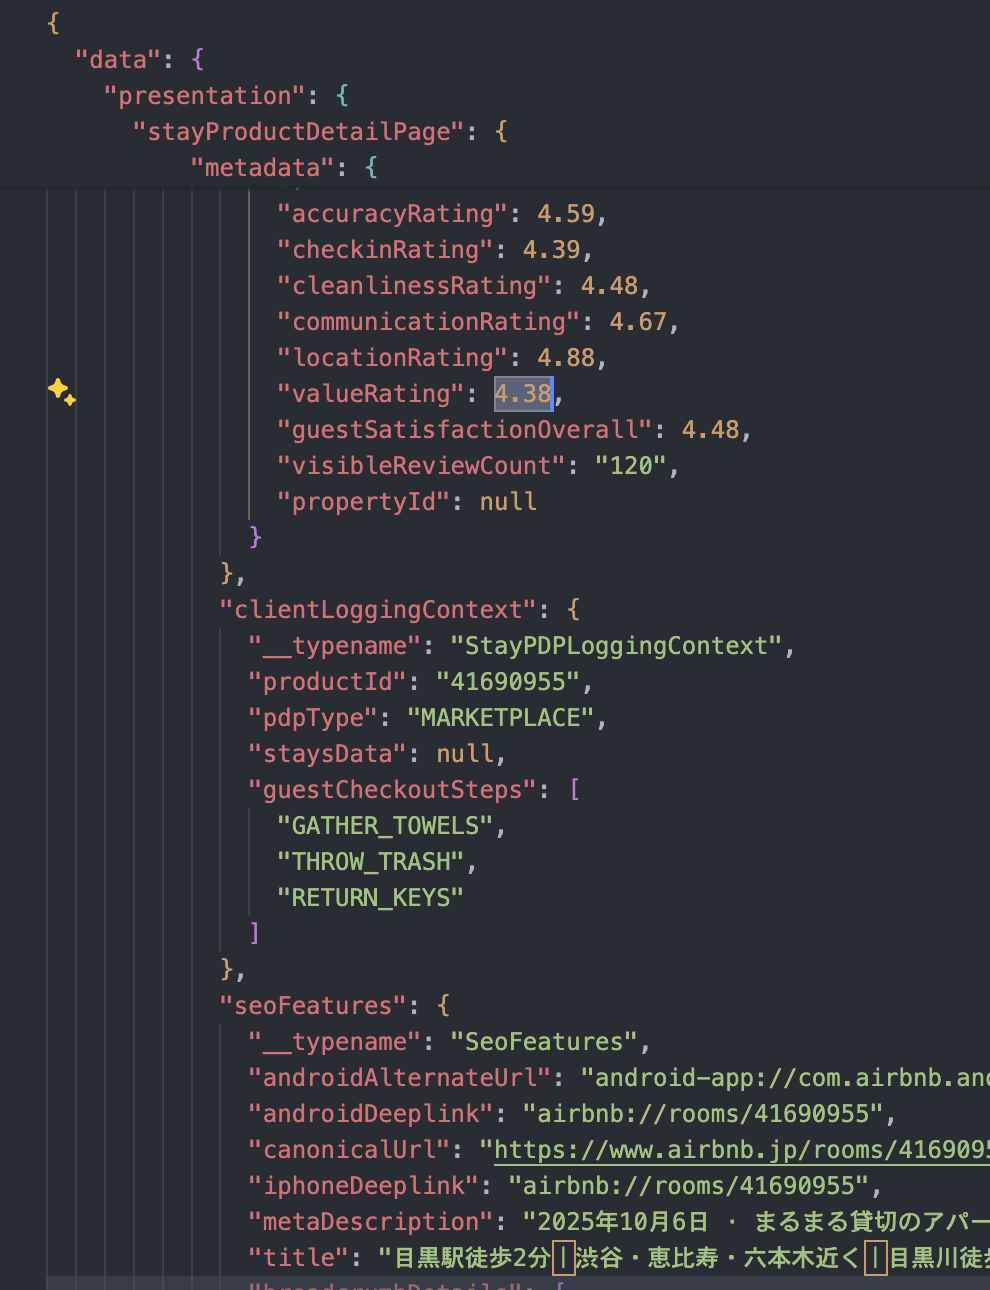Click the "metadata" key in the header

click(x=261, y=167)
